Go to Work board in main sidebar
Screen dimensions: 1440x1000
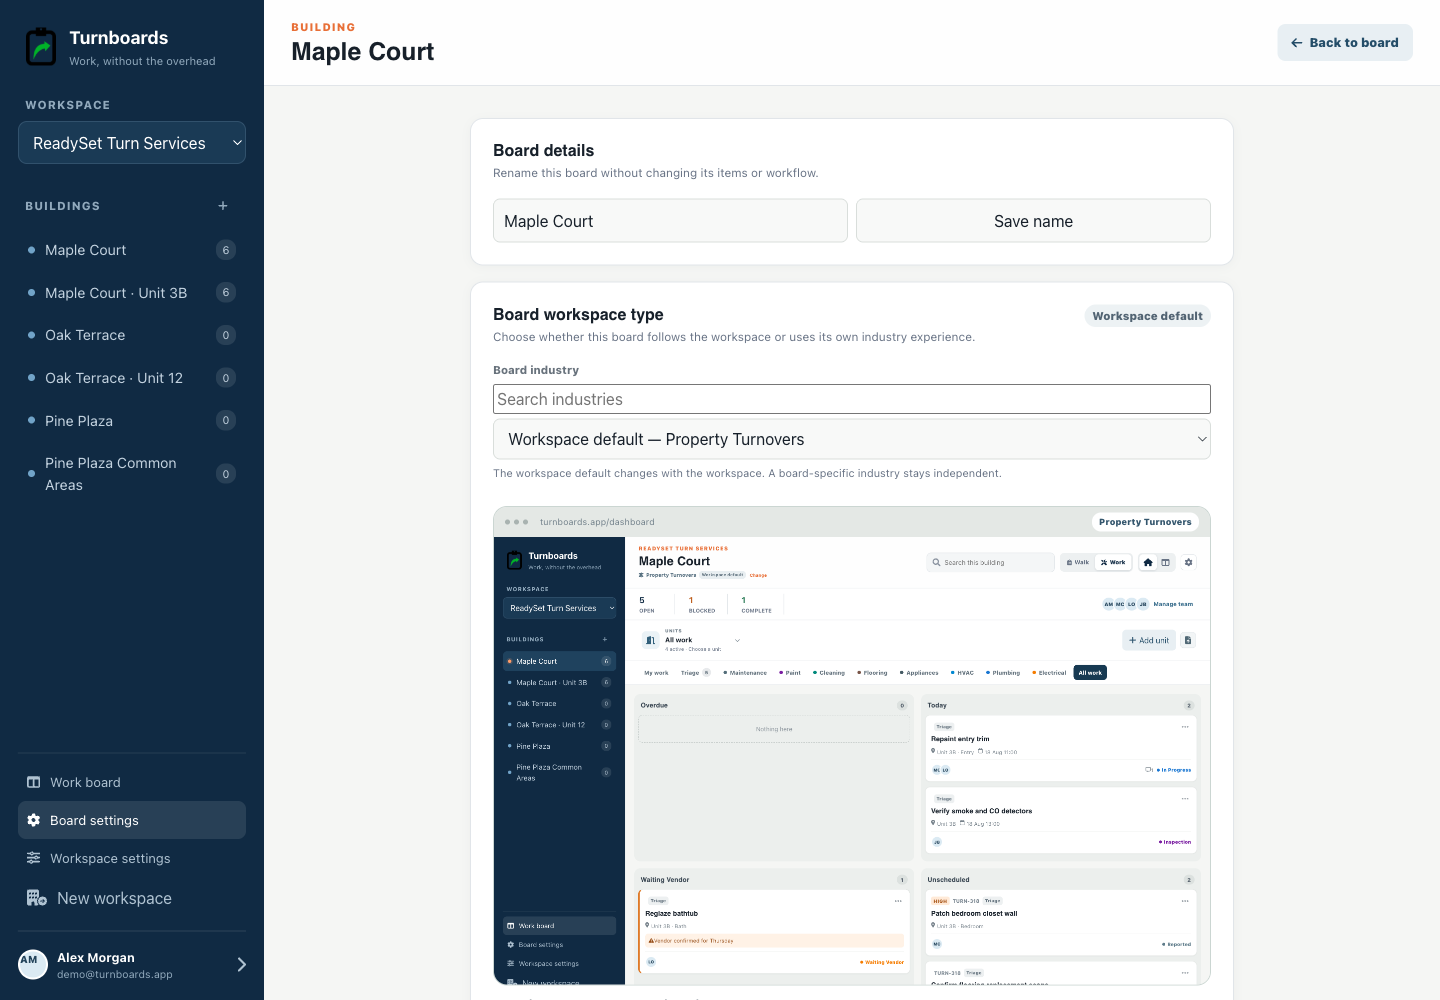pyautogui.click(x=132, y=782)
